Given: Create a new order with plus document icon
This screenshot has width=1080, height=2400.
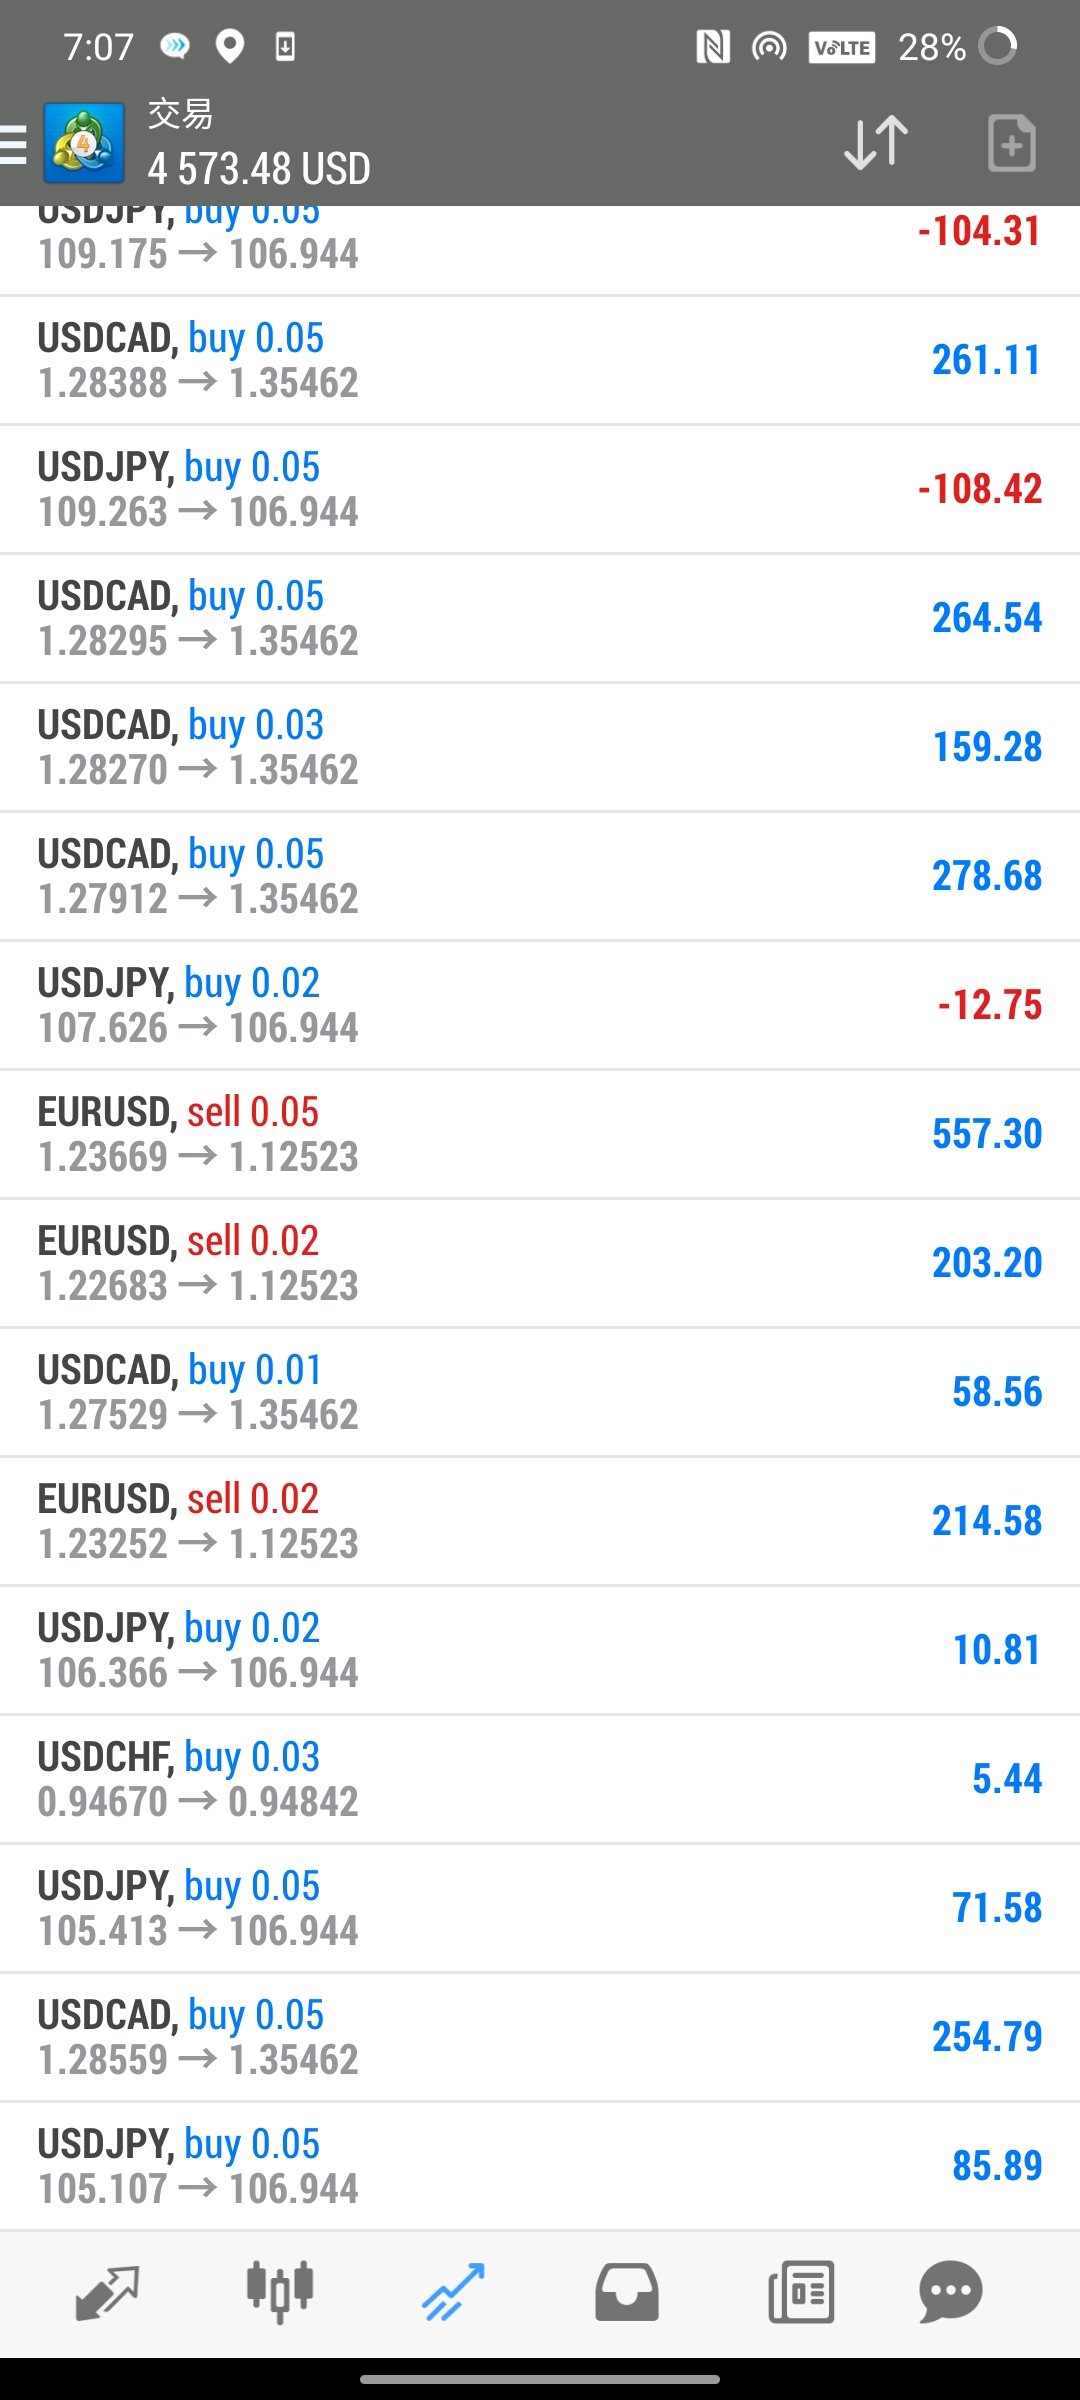Looking at the screenshot, I should [x=1011, y=143].
